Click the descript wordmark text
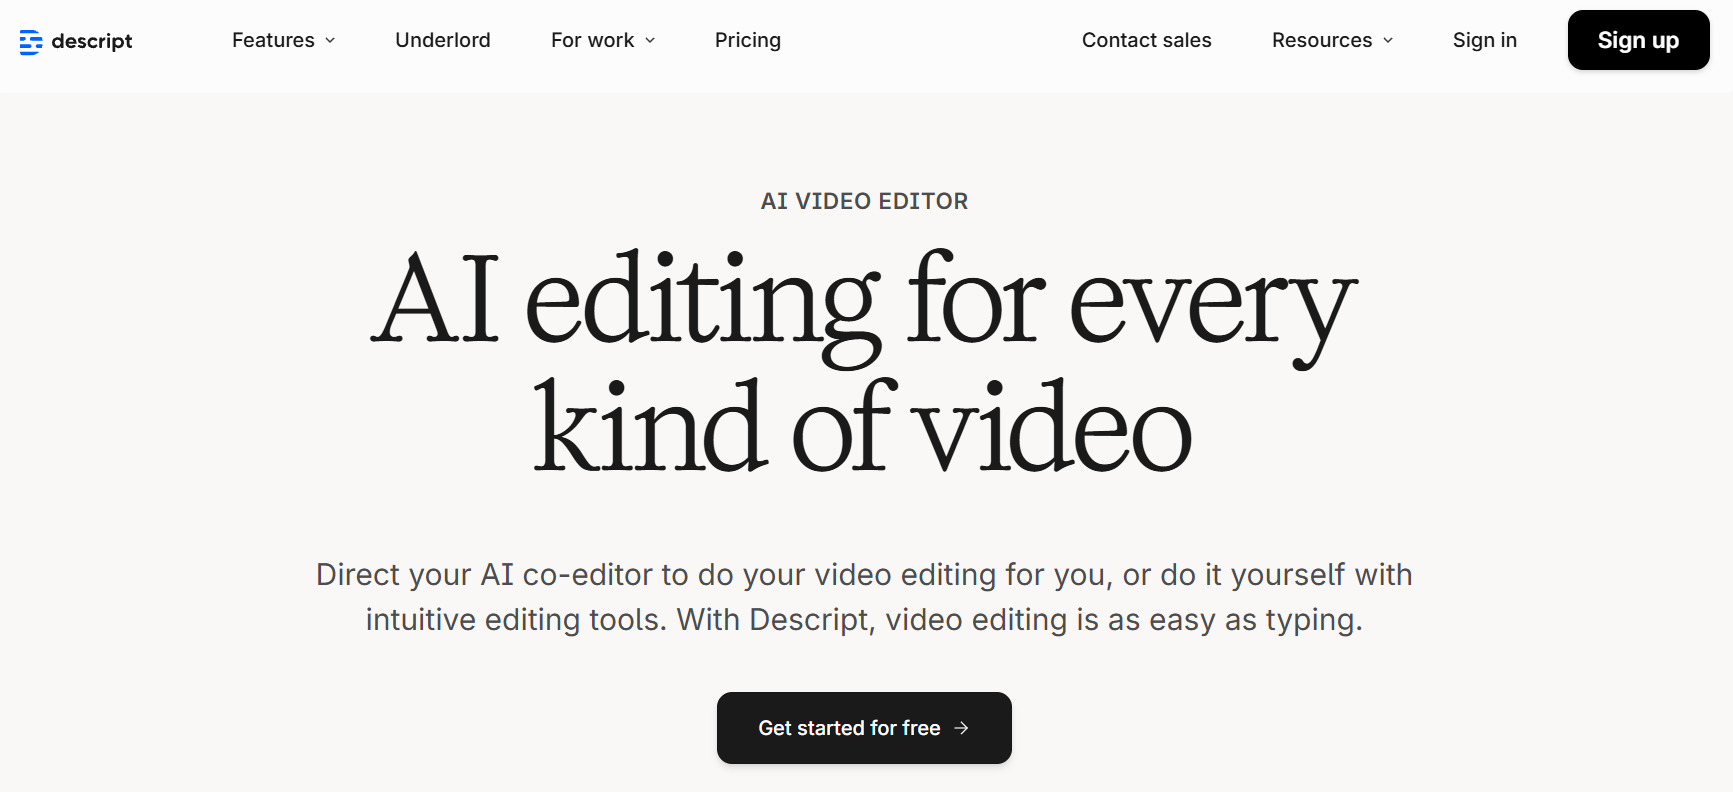The height and width of the screenshot is (792, 1733). point(92,41)
